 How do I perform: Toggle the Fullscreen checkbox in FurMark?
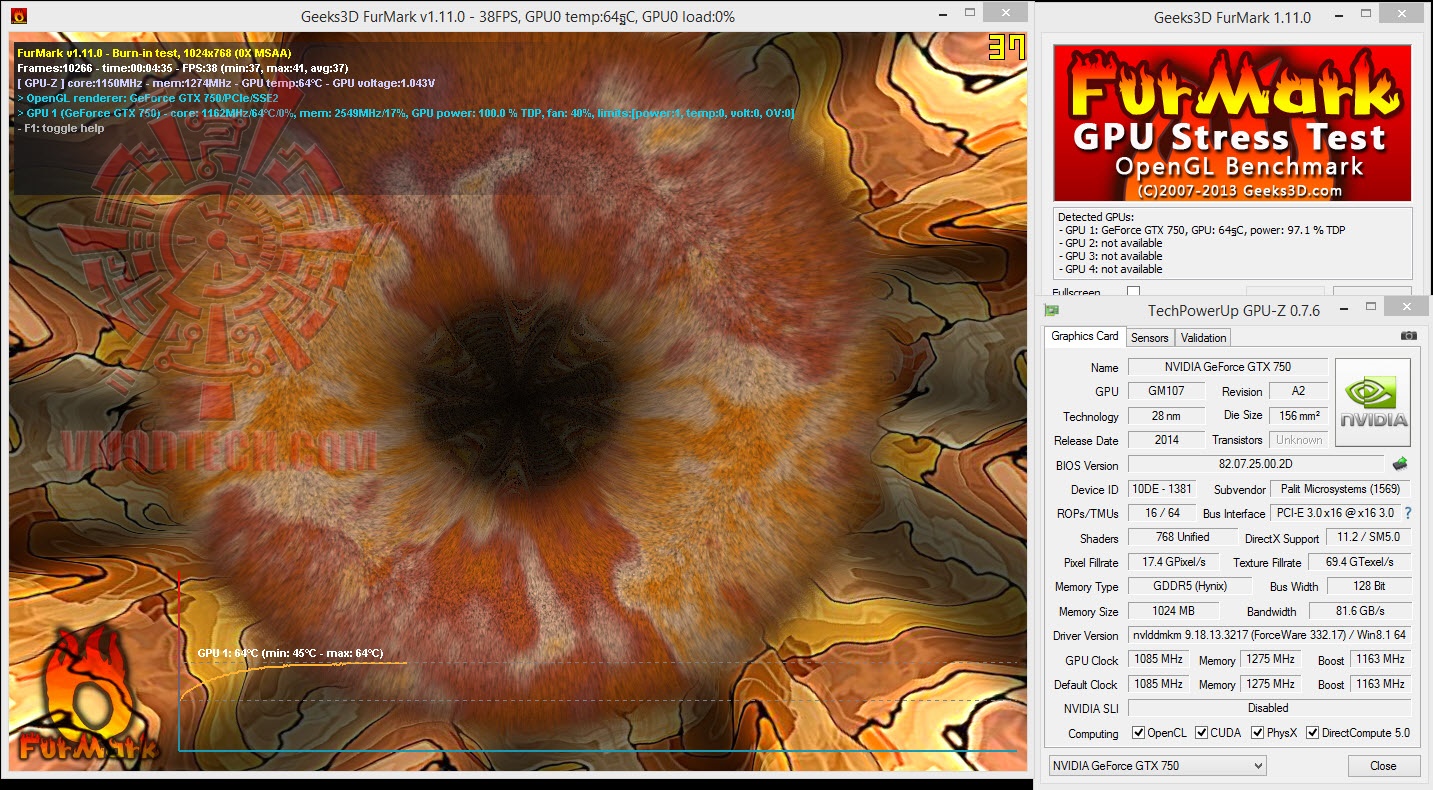[1133, 292]
